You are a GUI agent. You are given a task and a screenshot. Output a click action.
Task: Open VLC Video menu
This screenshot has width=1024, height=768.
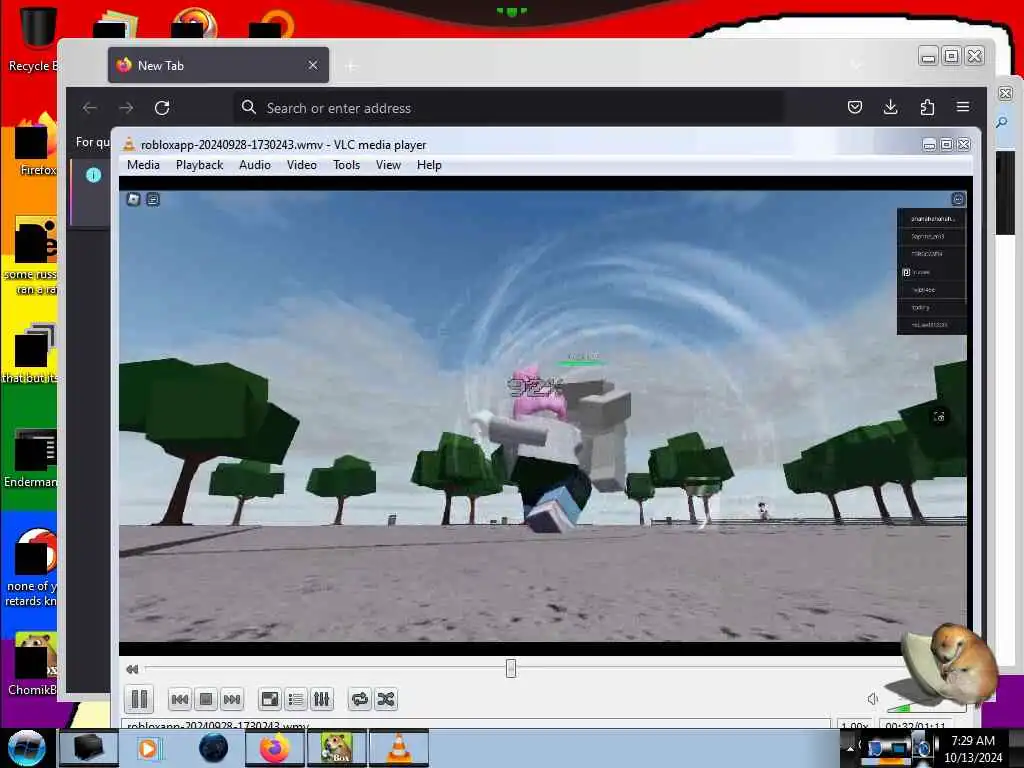[x=302, y=165]
